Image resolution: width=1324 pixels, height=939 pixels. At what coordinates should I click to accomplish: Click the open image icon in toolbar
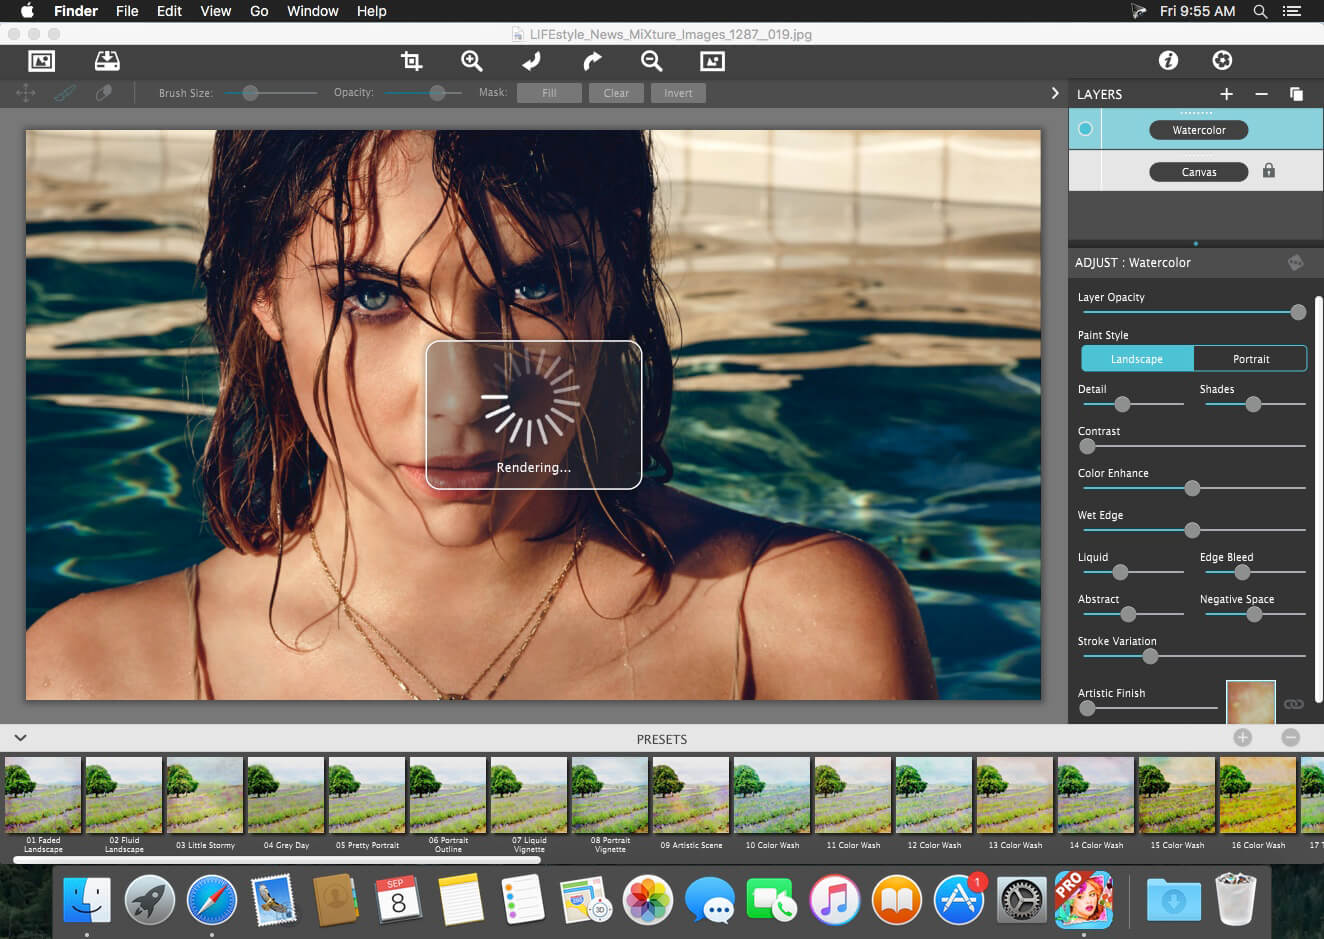41,61
